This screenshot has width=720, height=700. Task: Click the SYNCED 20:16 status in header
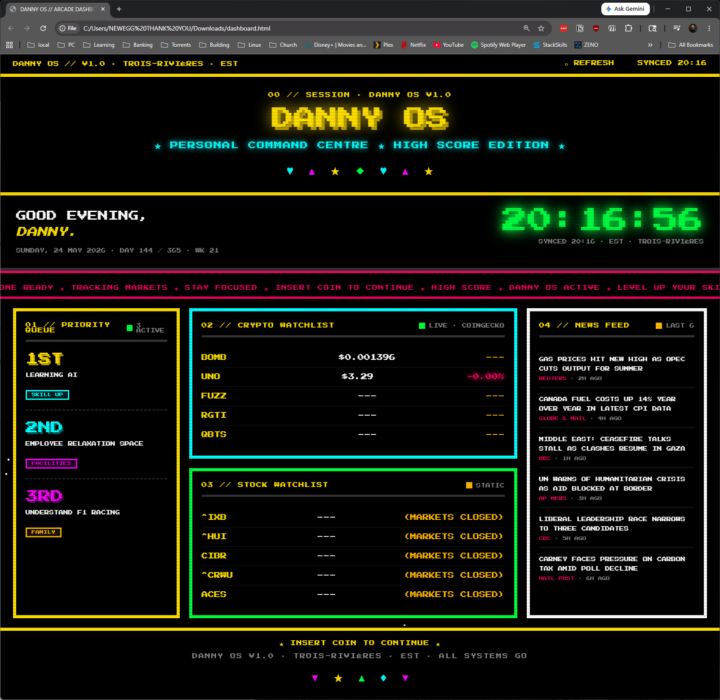pos(671,62)
